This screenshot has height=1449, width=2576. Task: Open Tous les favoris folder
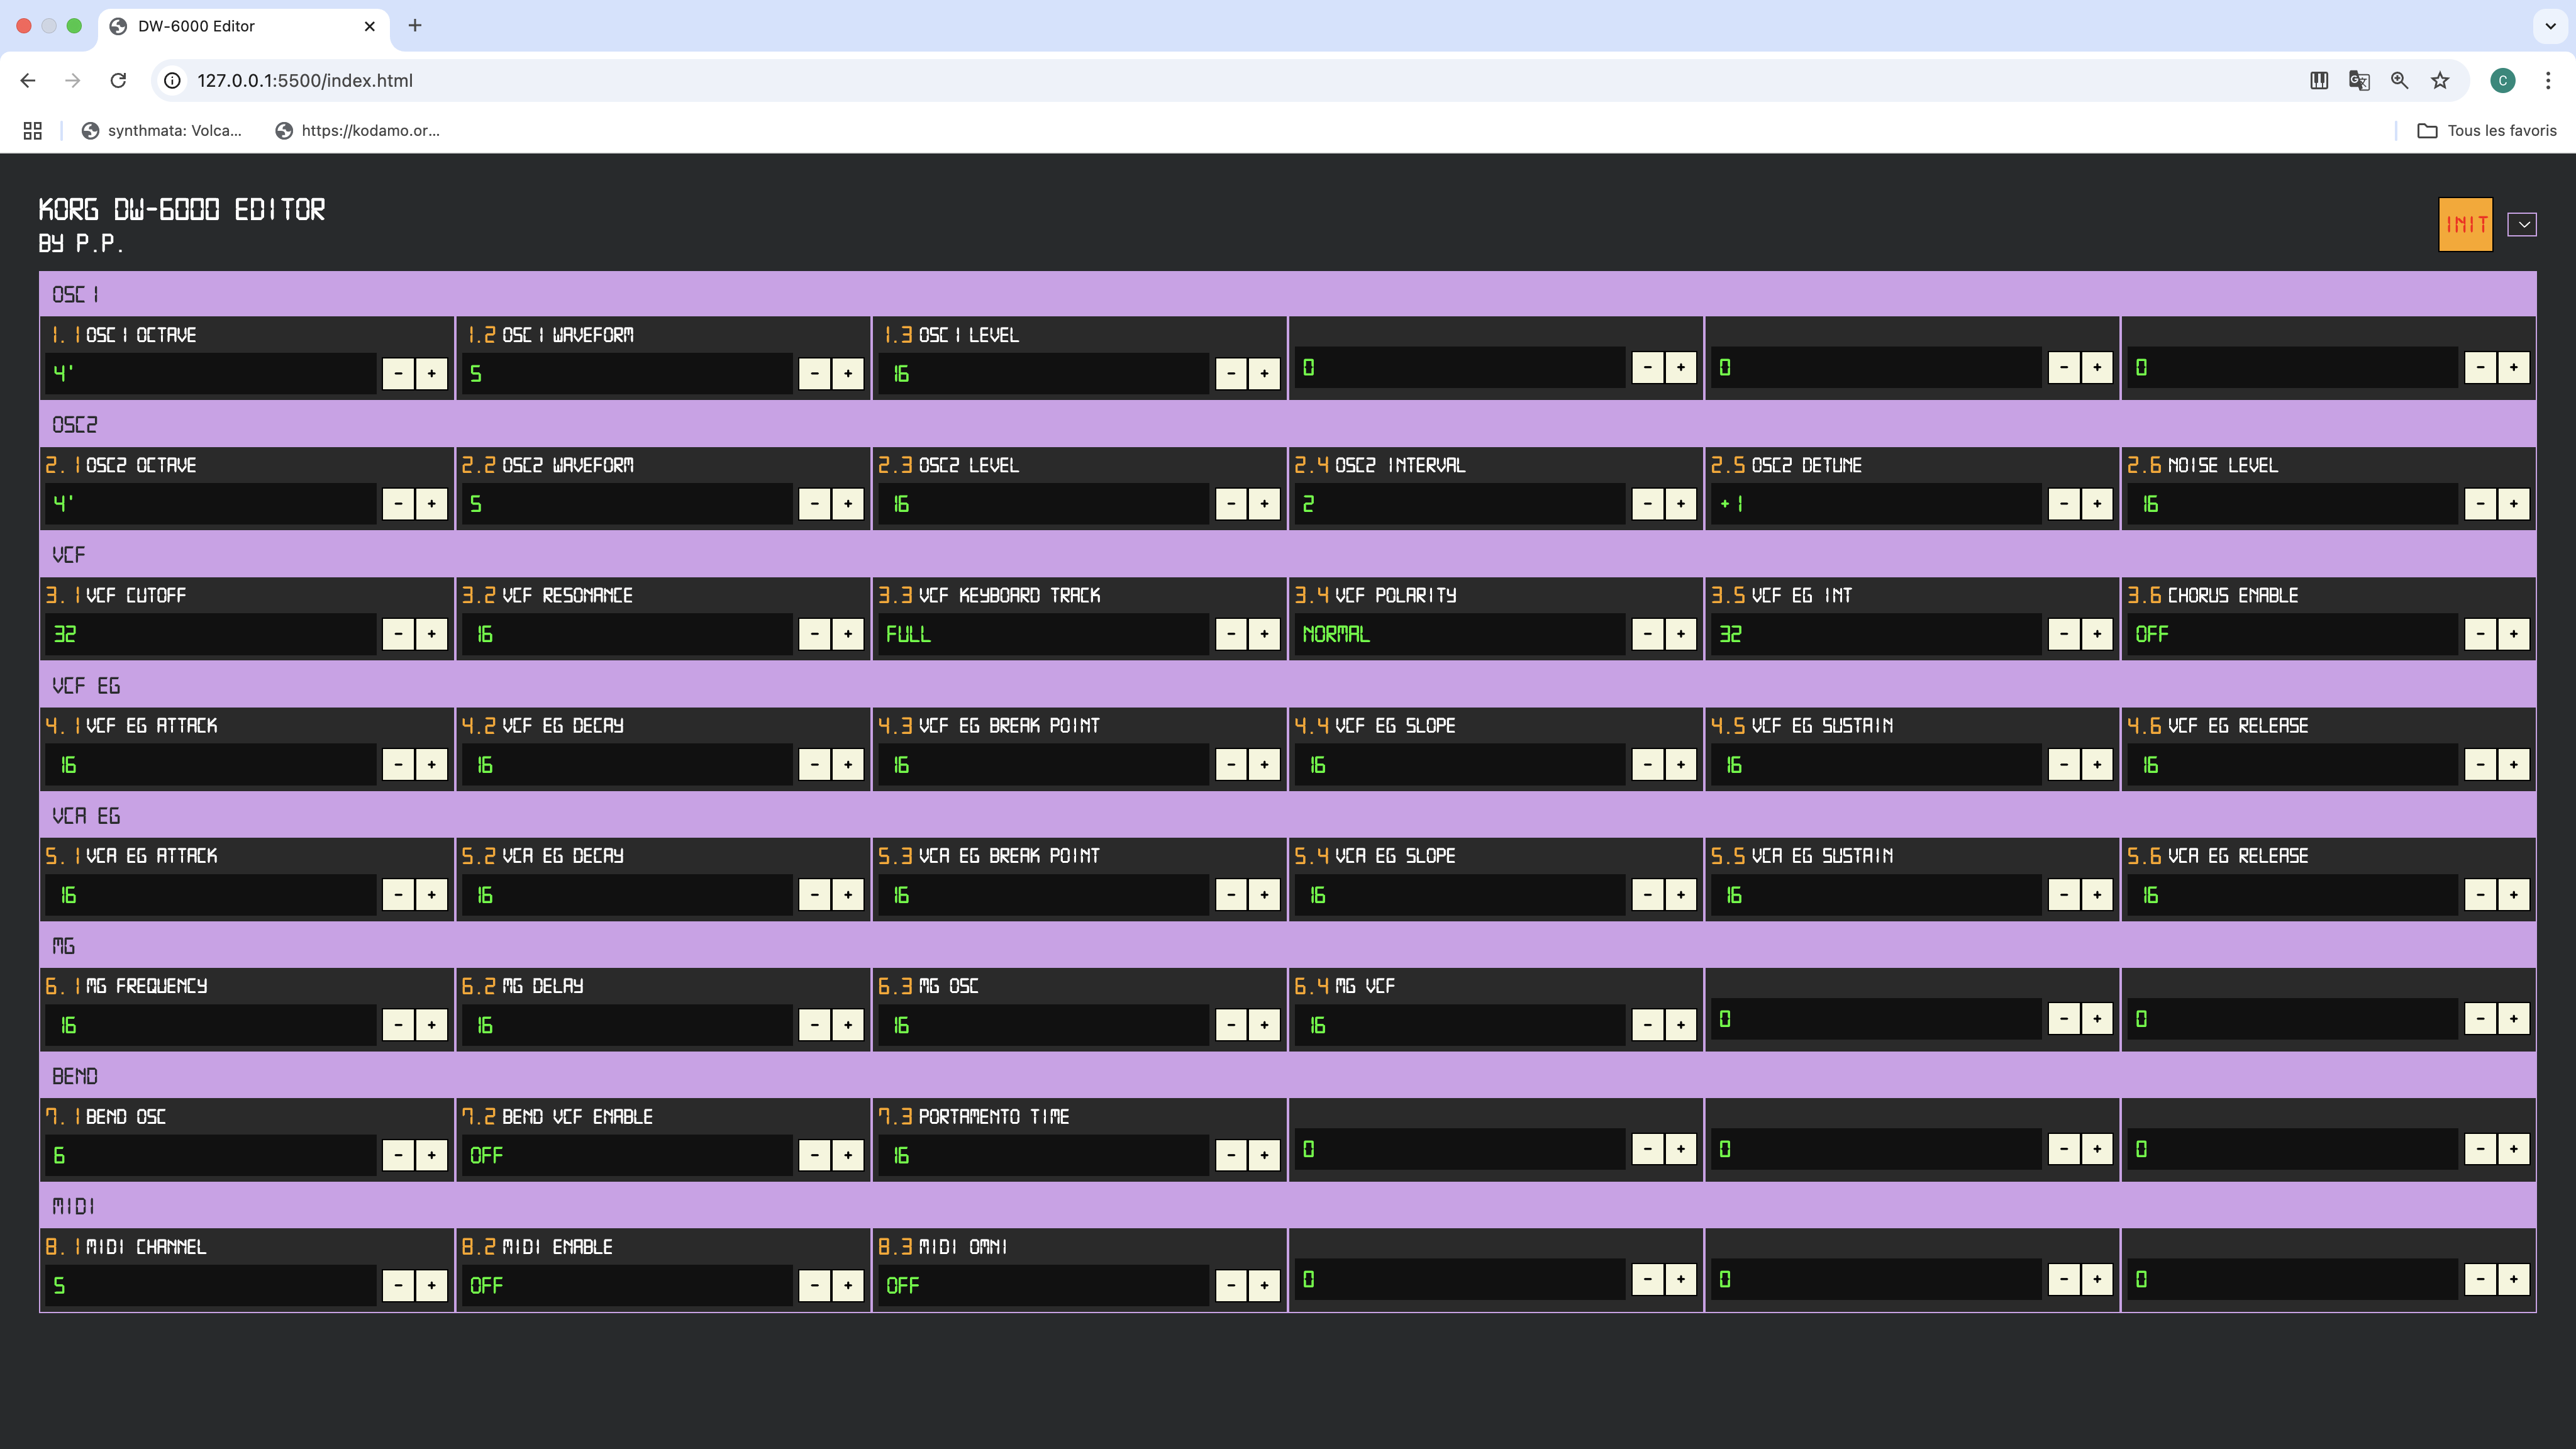coord(2486,130)
